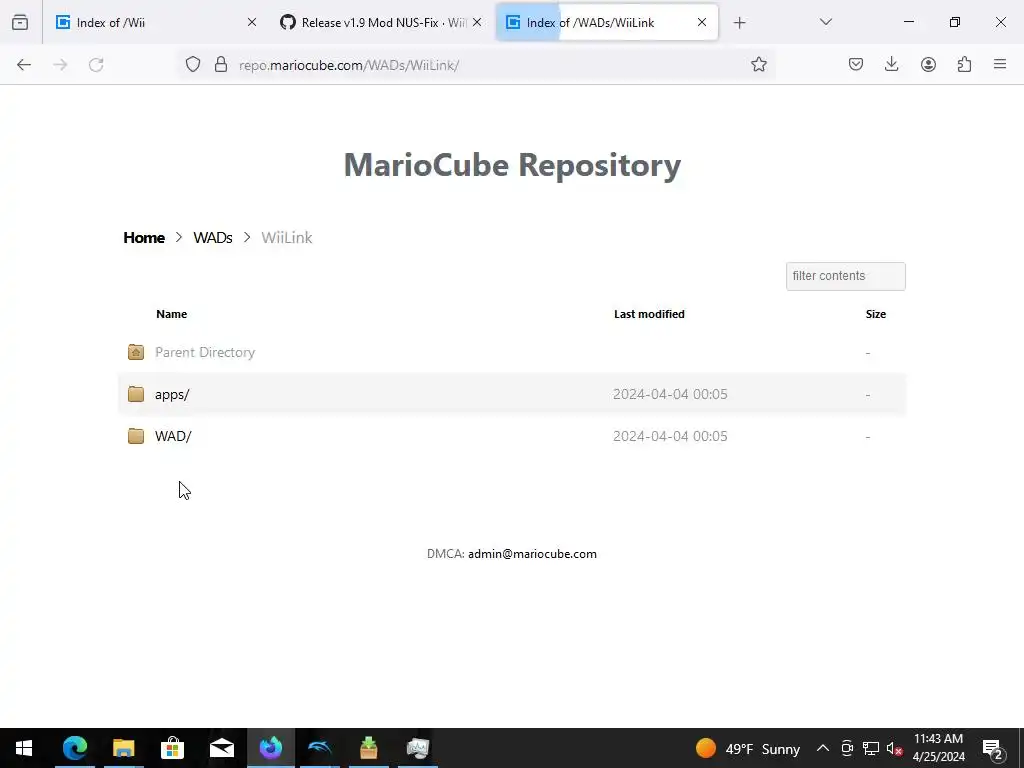Open the Windows Start menu

[24, 748]
